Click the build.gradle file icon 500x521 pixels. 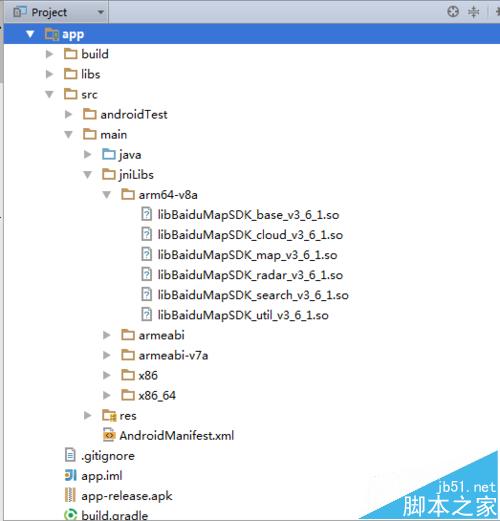point(70,515)
